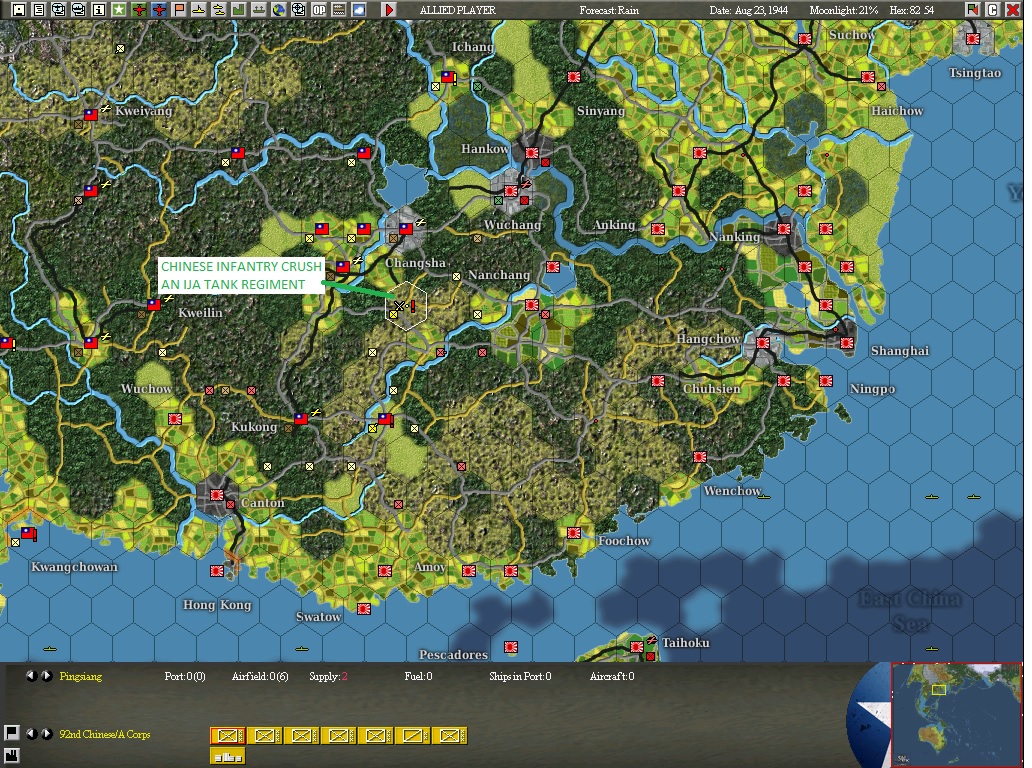Select the Japanese unit at Hankow
1032x768 pixels.
coord(532,153)
